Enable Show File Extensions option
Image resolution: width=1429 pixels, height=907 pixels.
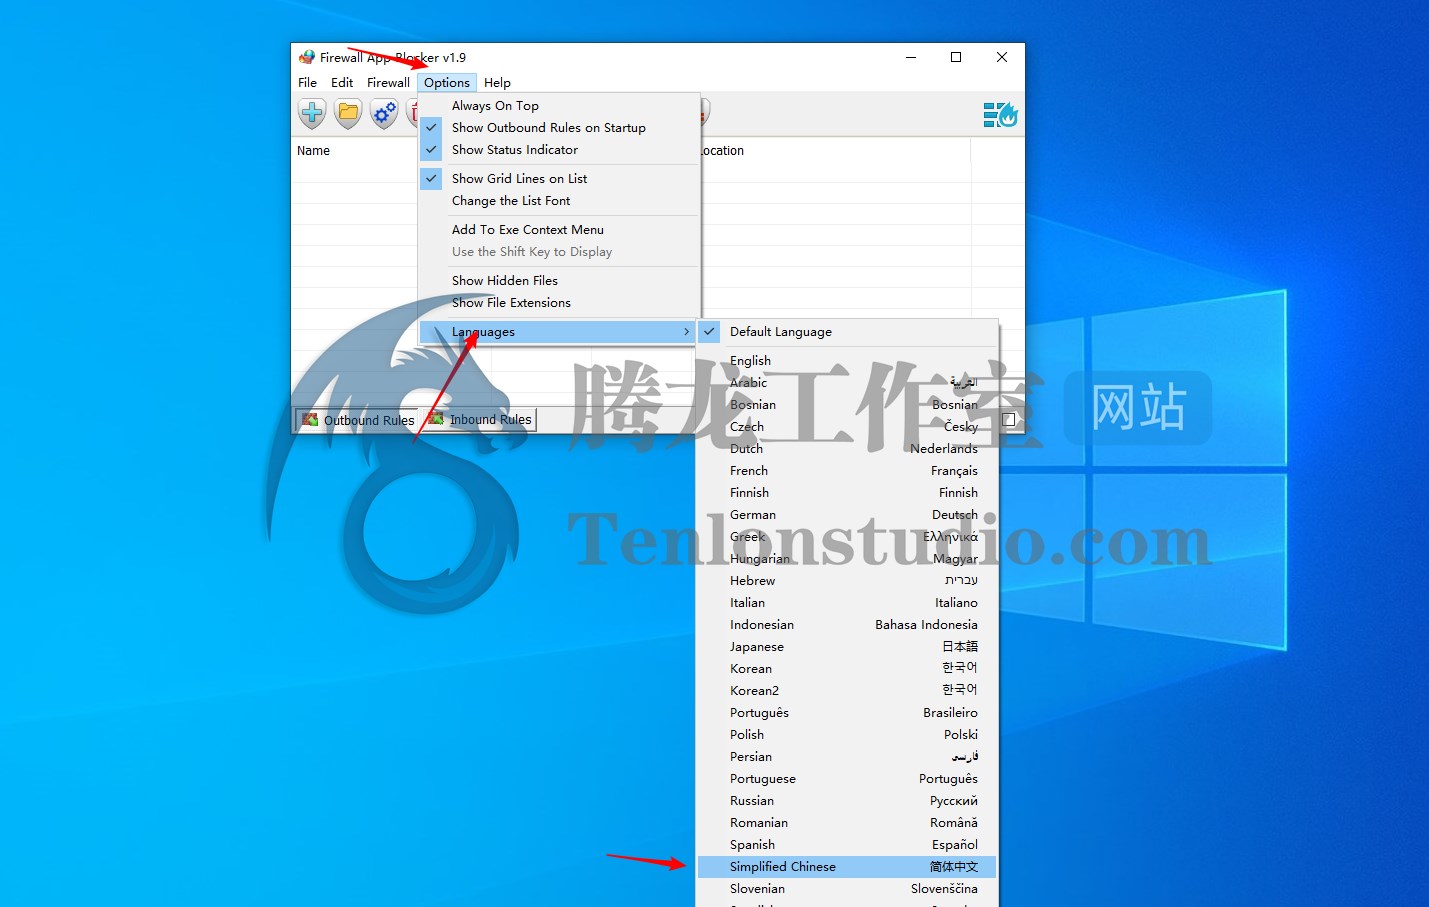pos(559,303)
